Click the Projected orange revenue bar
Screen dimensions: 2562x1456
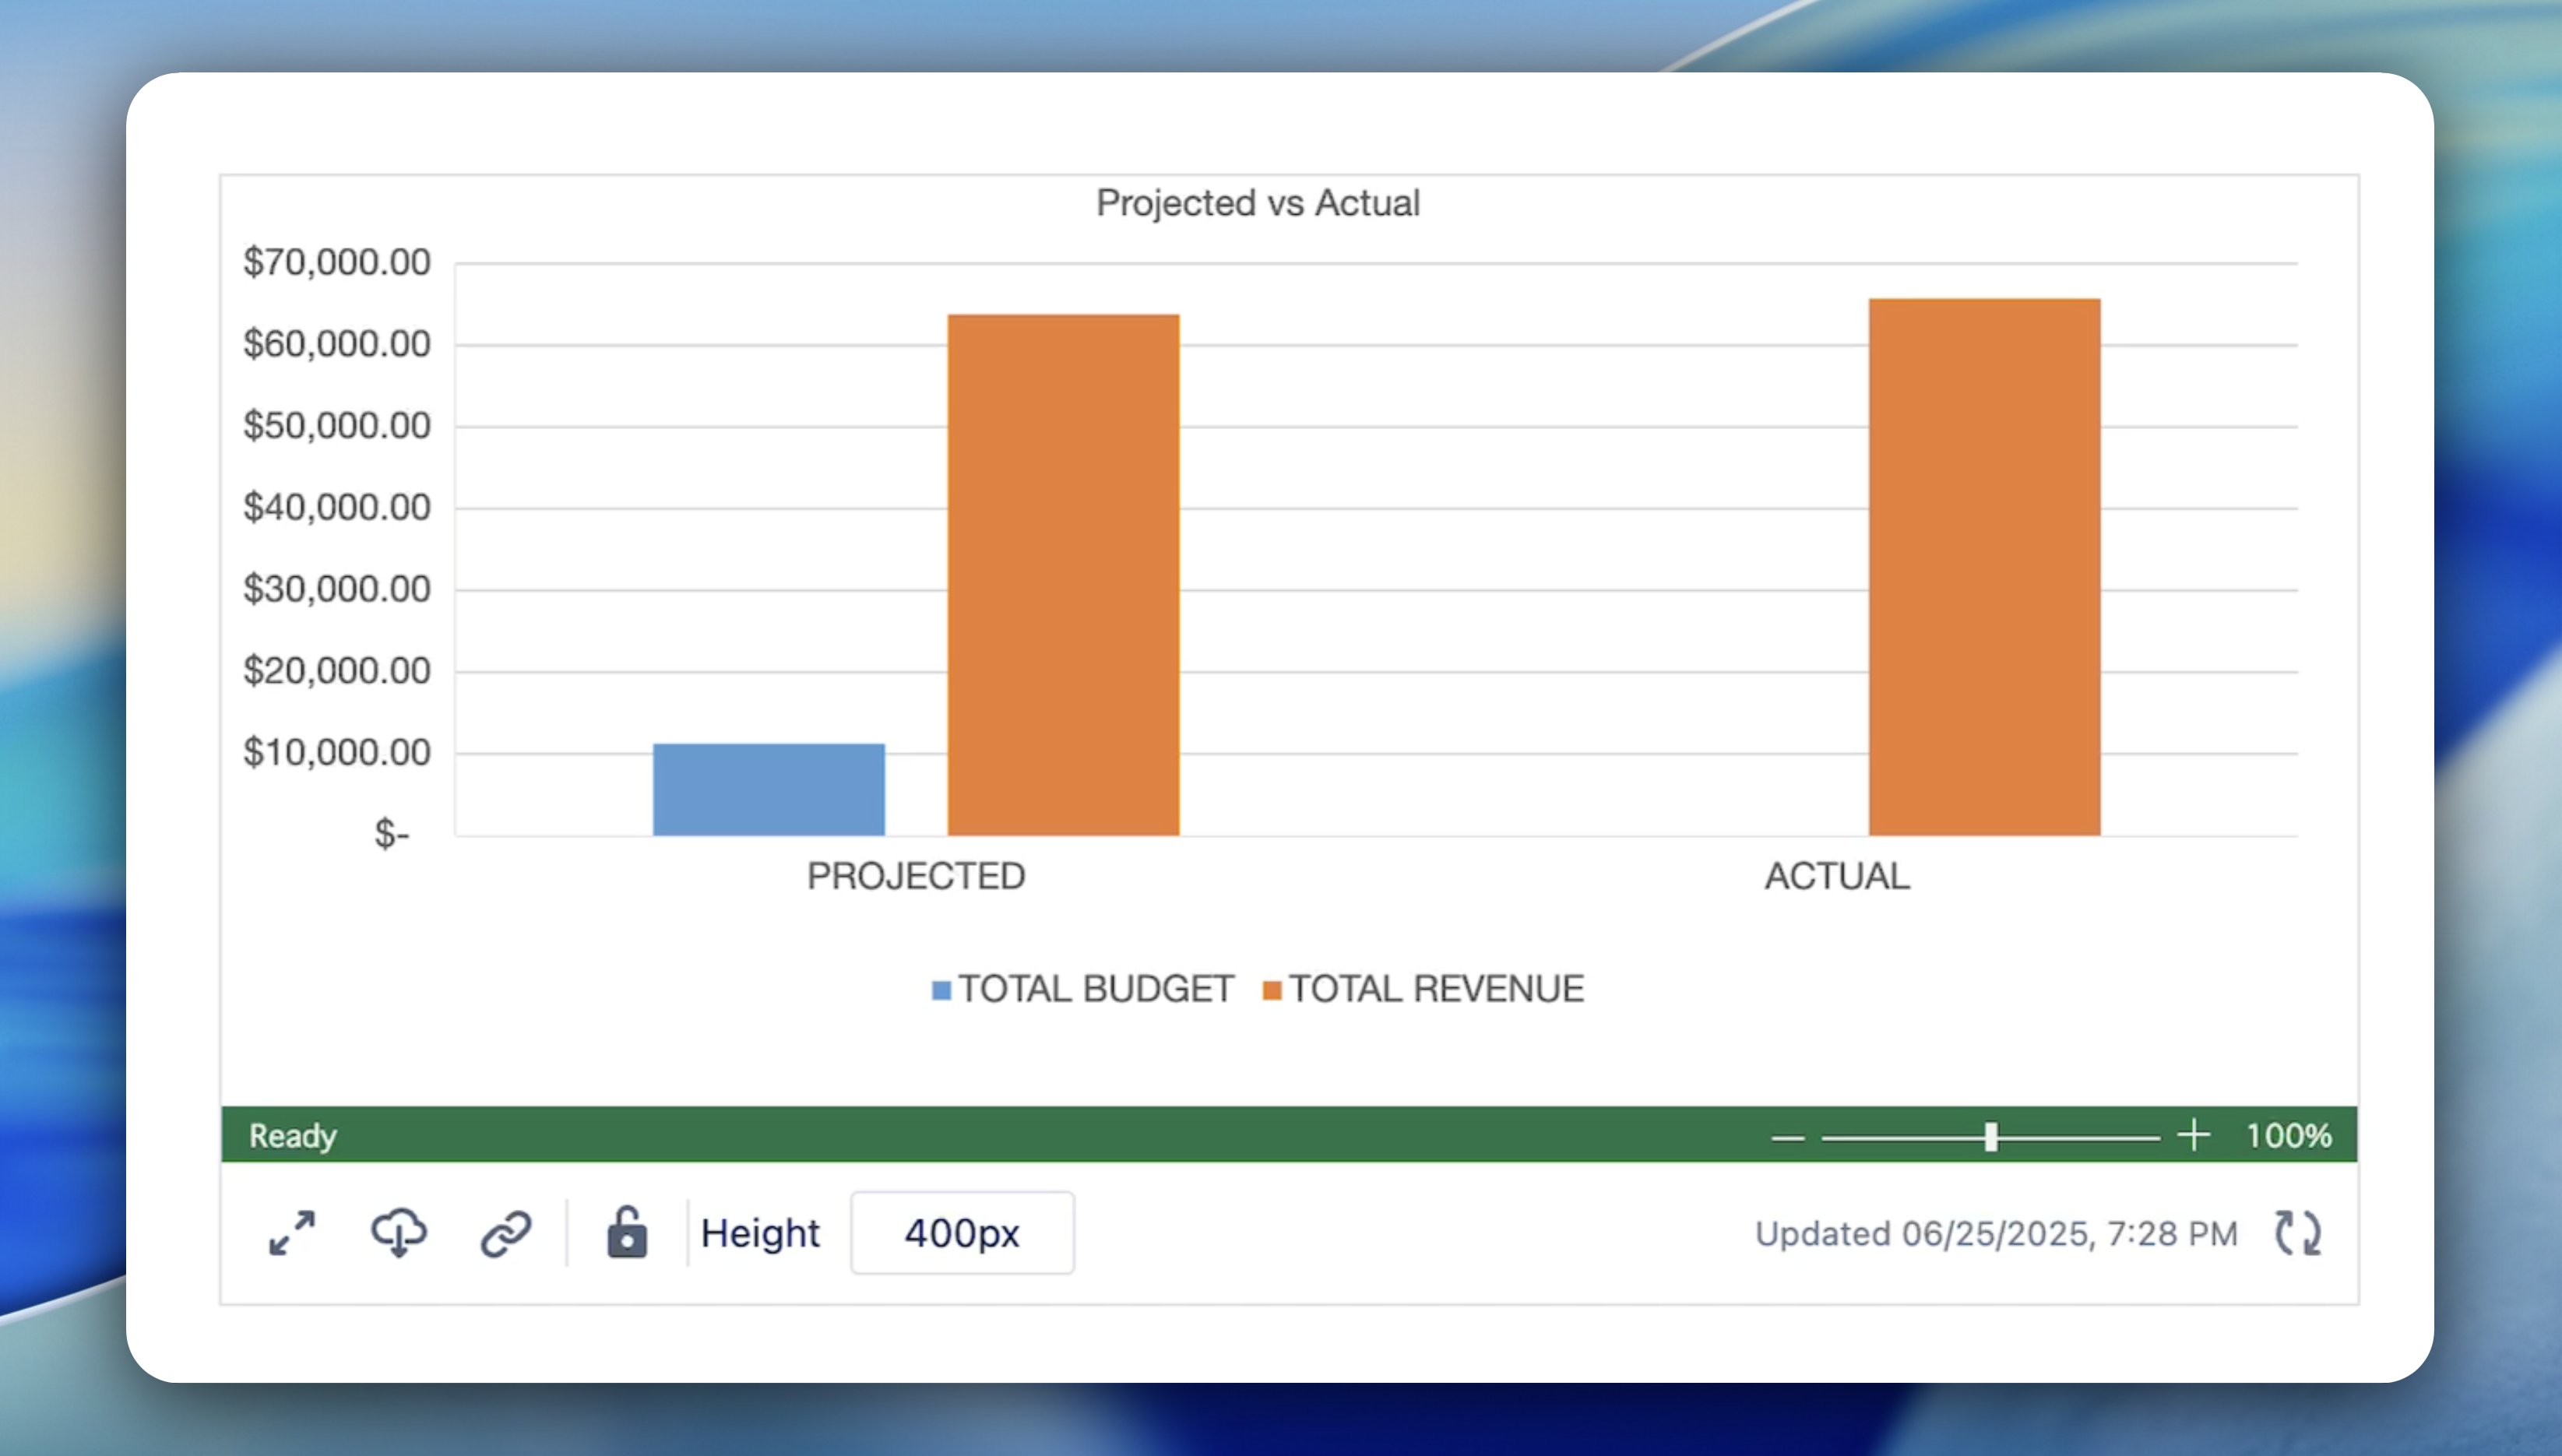(x=1063, y=575)
